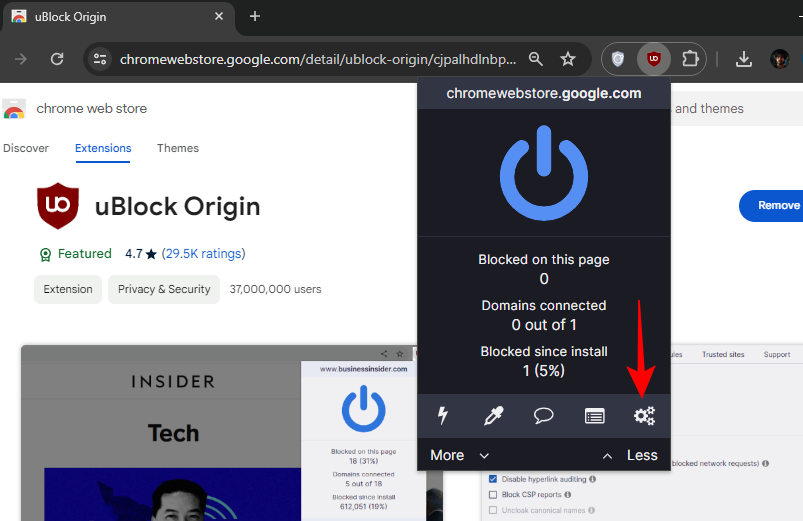Toggle Block CSP reports checkbox in screenshot

(x=493, y=494)
